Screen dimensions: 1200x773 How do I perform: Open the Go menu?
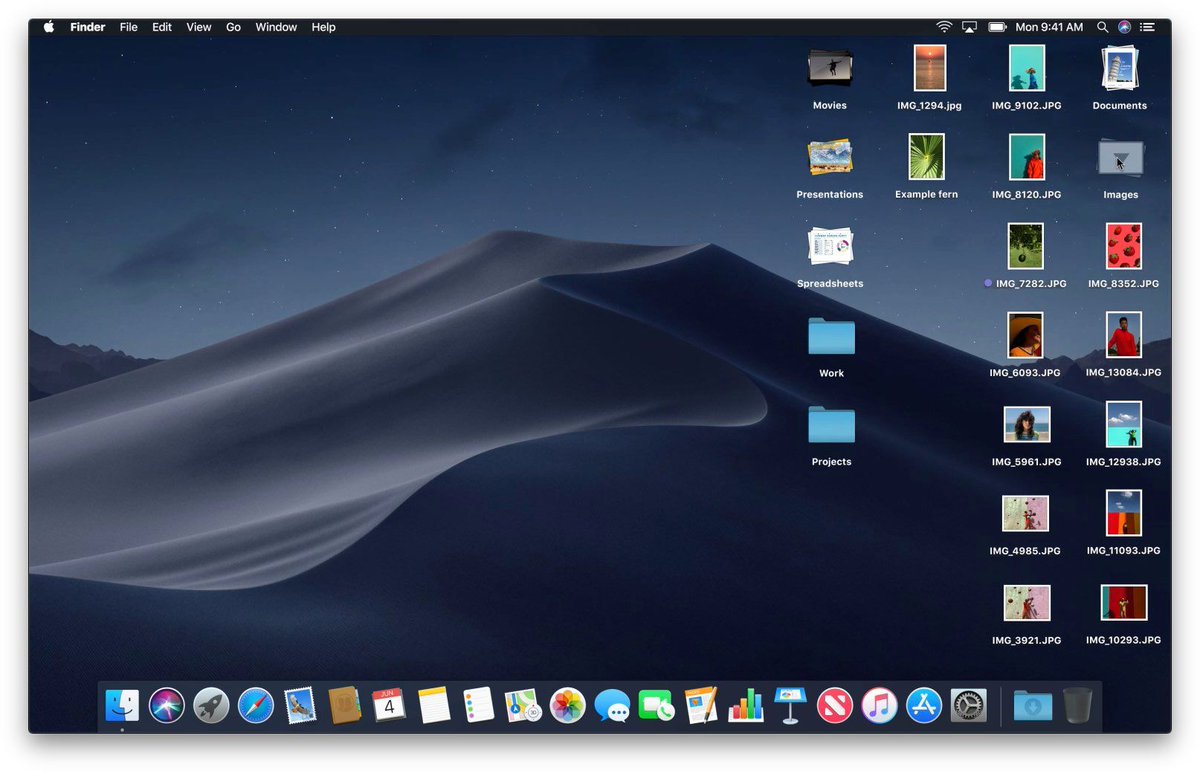[233, 27]
